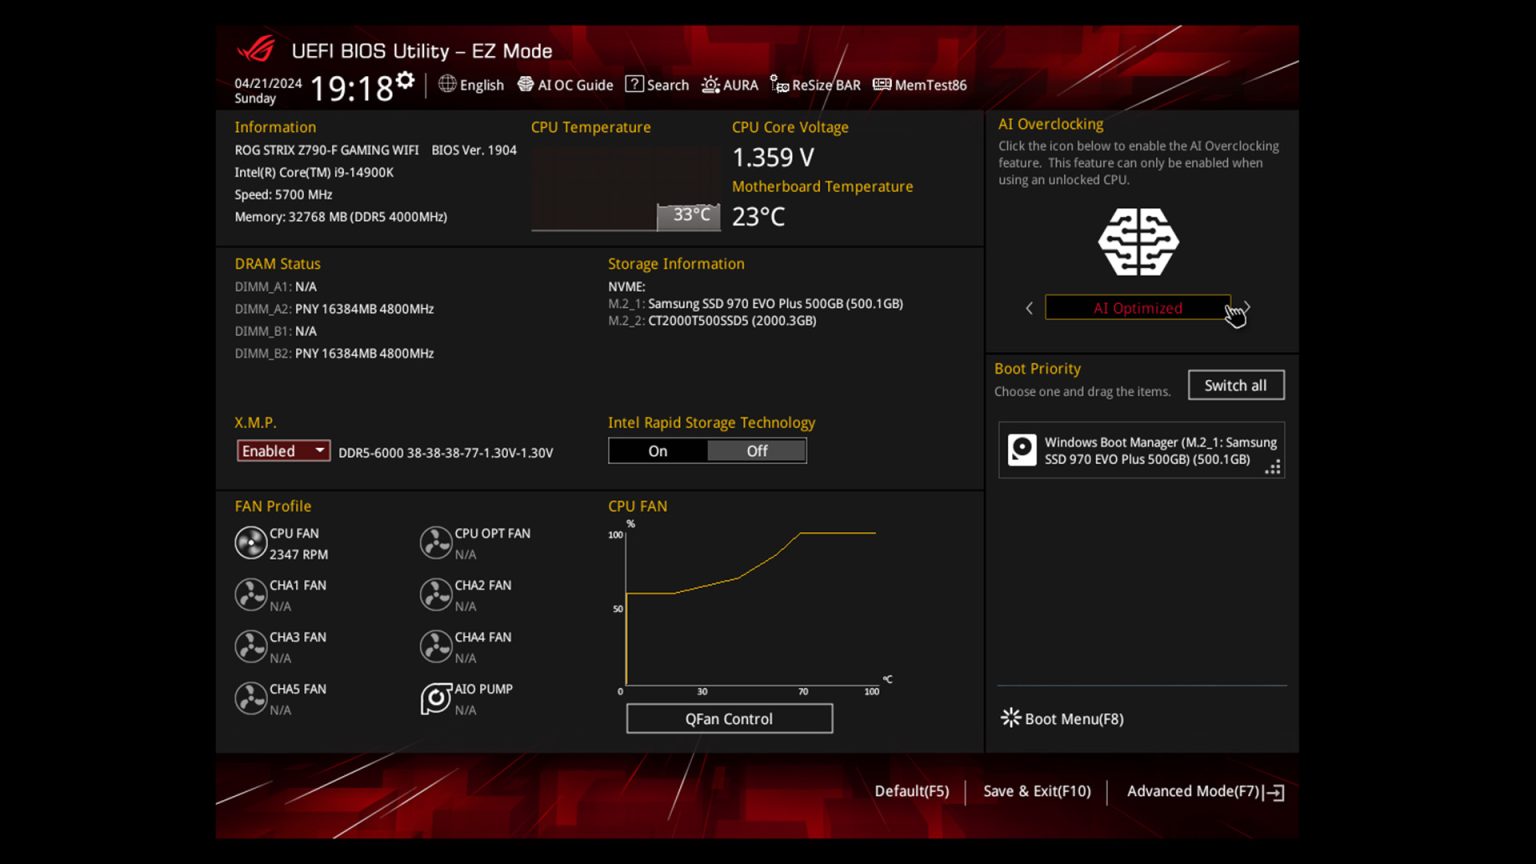1536x864 pixels.
Task: Click the date 04/21/2024
Action: [268, 83]
